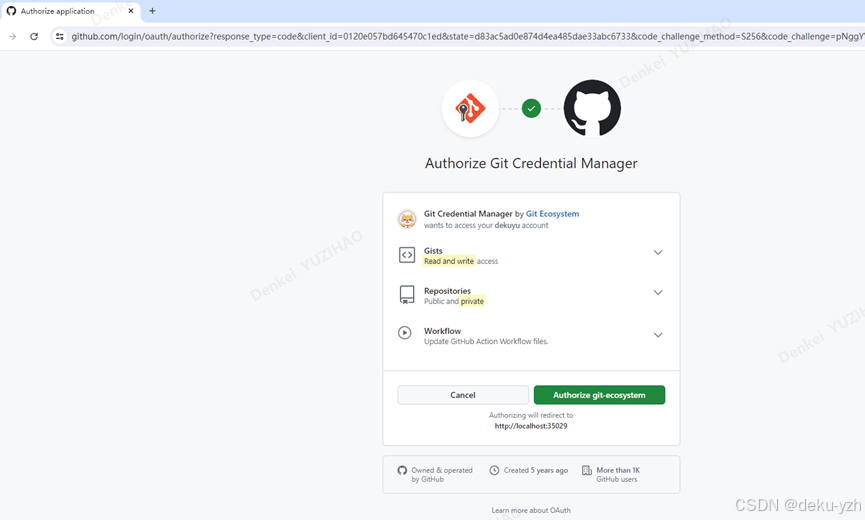The height and width of the screenshot is (520, 865).
Task: Click 'More than 1K GitHub users' text
Action: pos(618,475)
